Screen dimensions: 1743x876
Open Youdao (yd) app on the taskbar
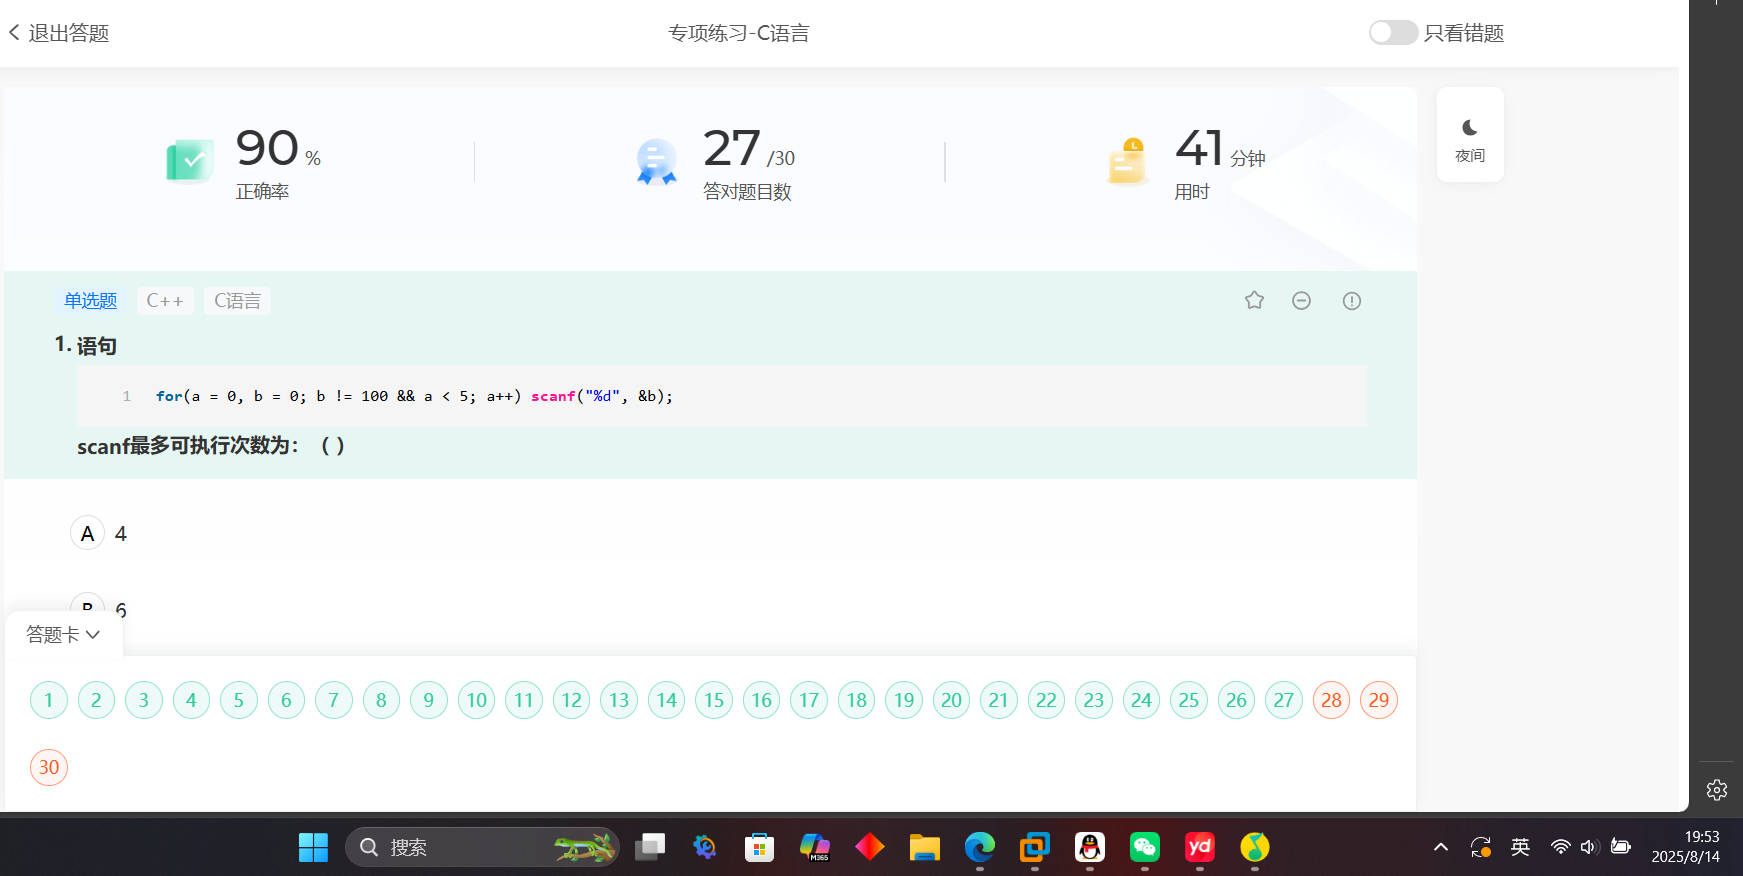[1200, 847]
